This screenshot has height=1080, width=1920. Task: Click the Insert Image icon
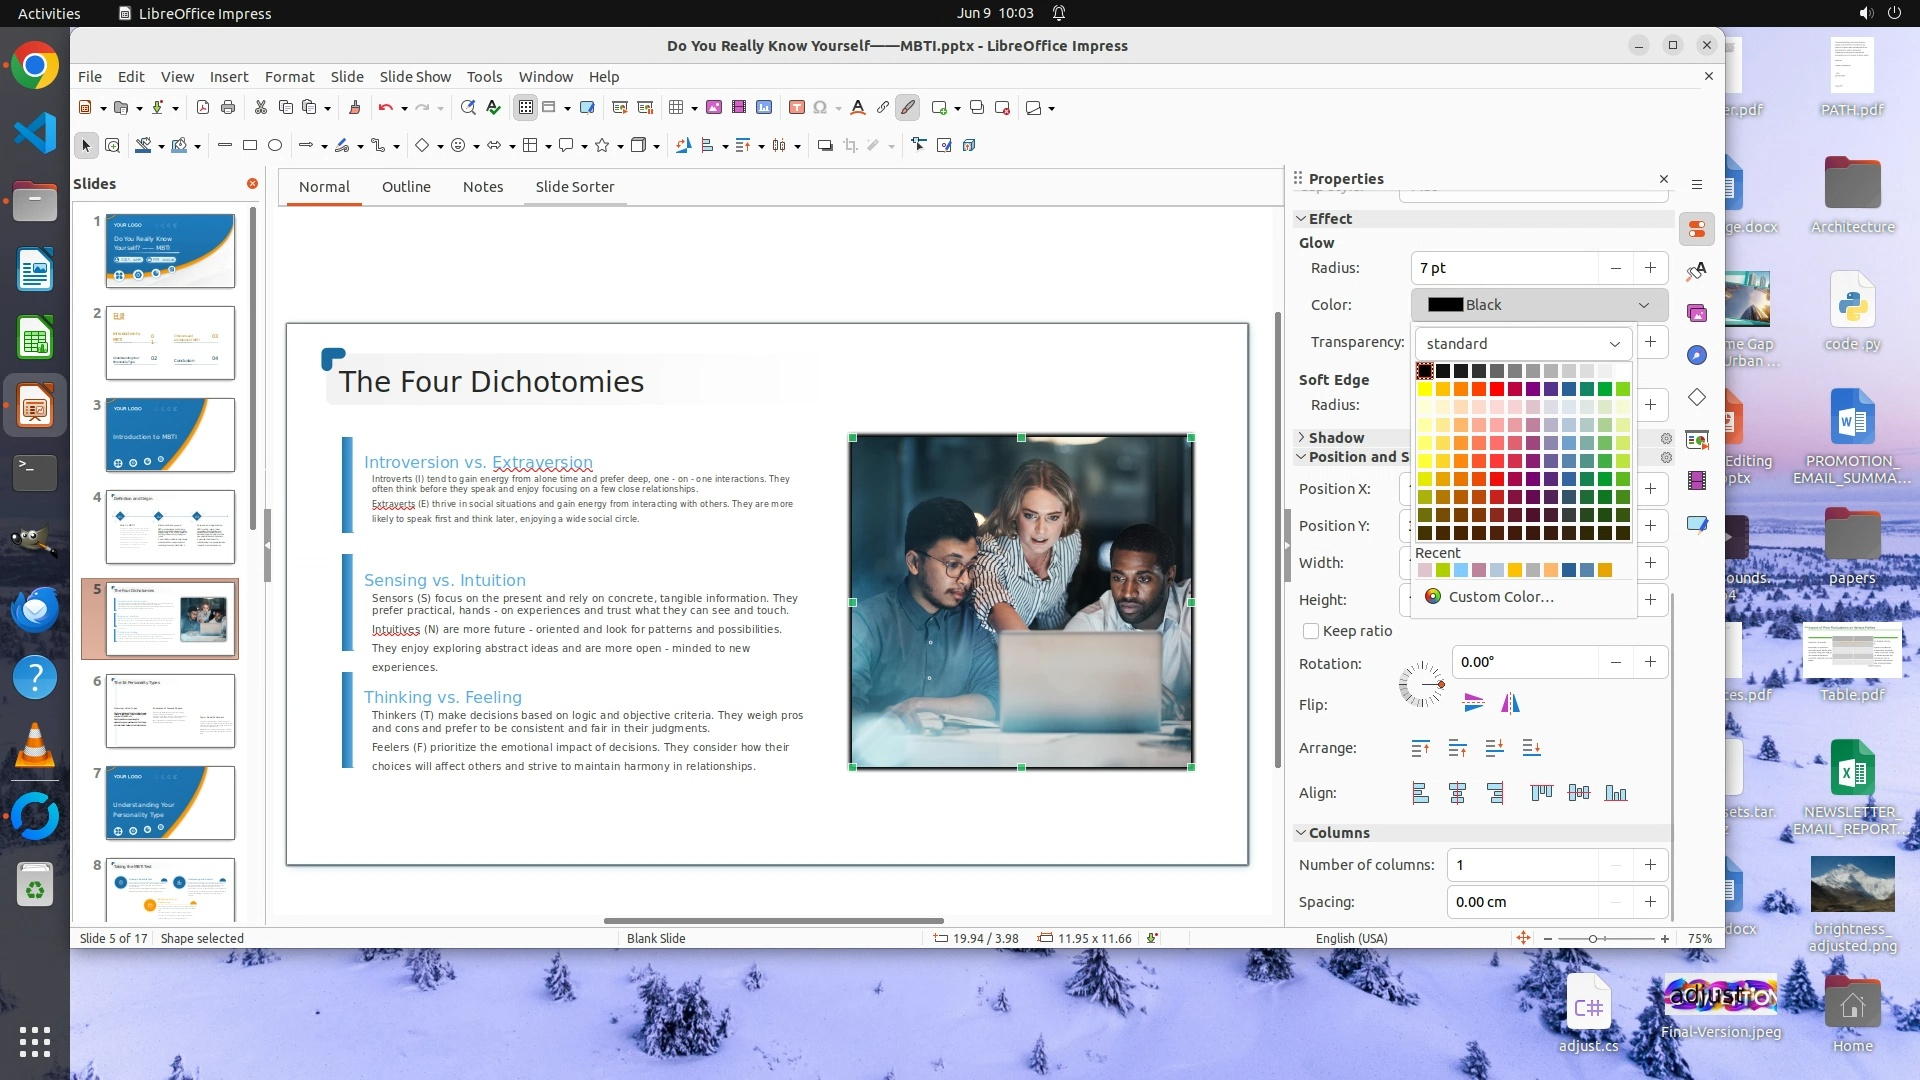714,108
